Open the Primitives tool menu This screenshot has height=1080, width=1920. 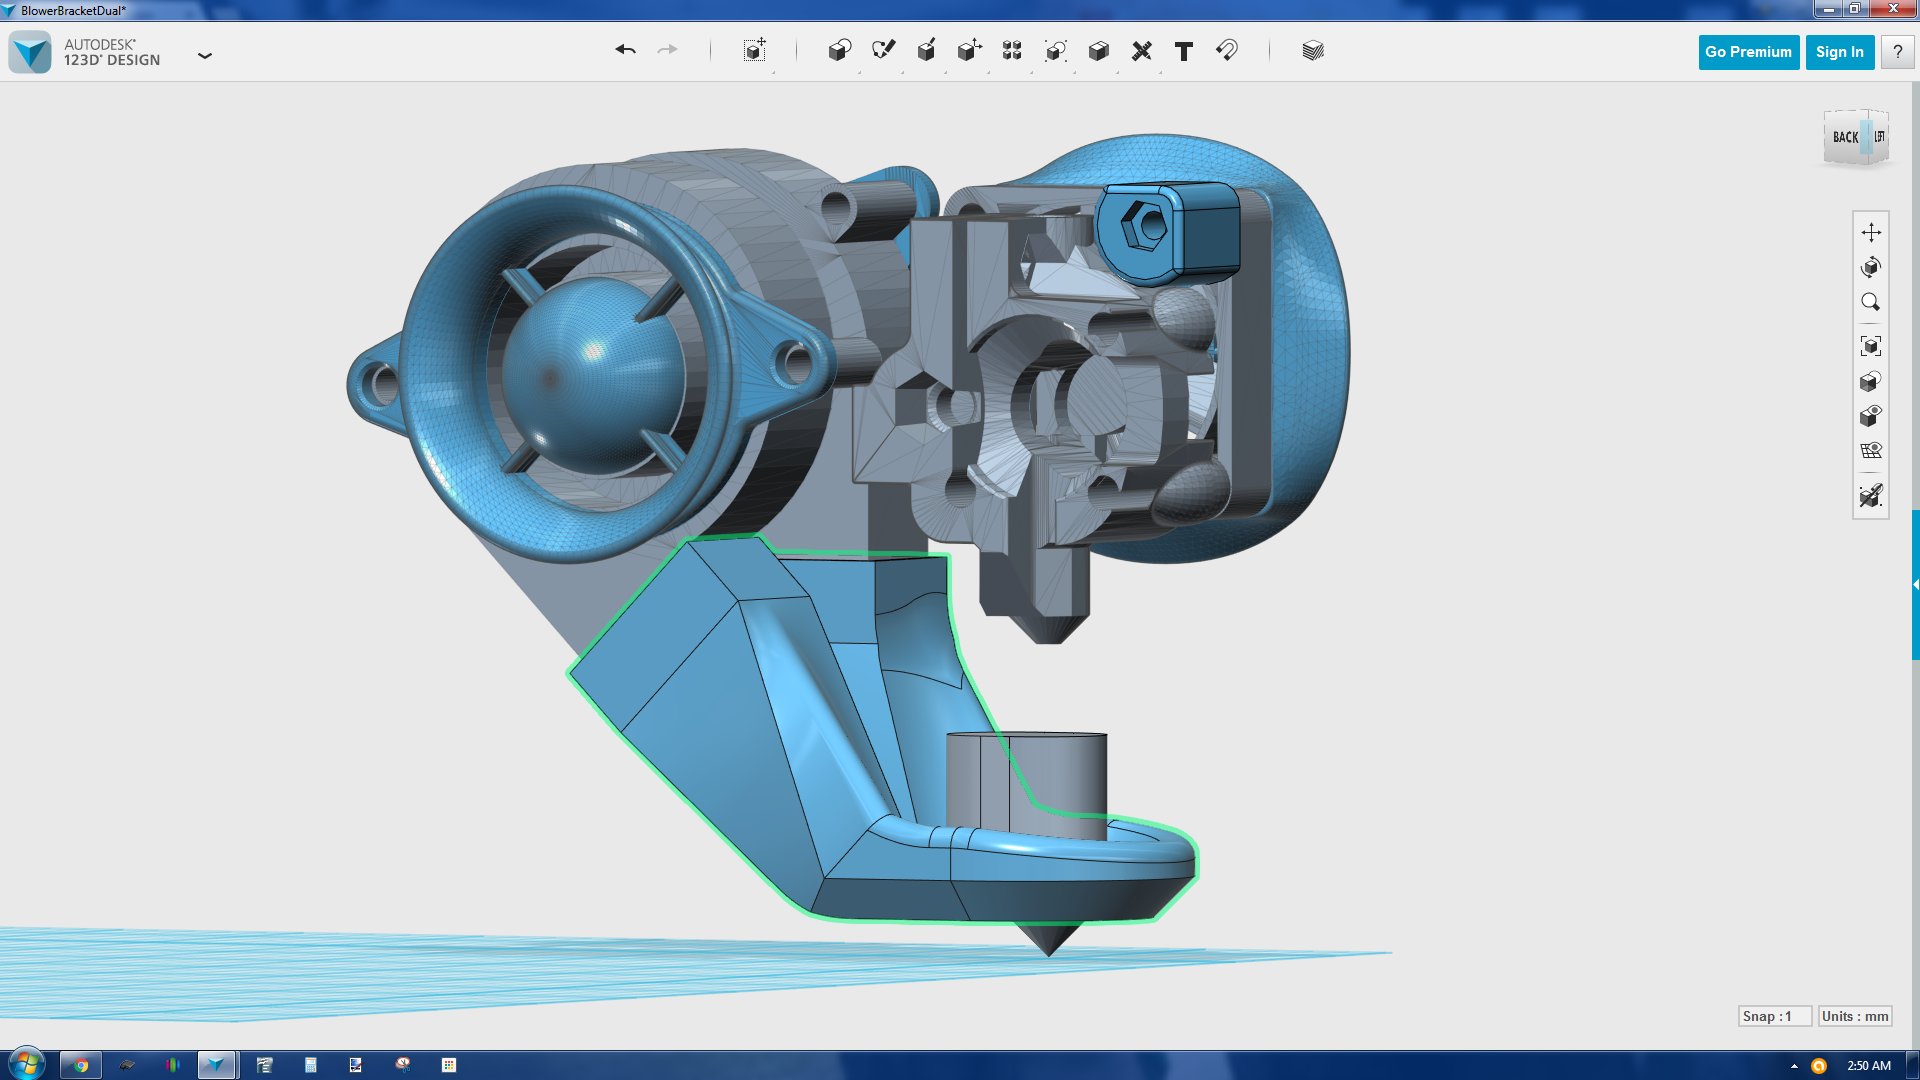[839, 51]
